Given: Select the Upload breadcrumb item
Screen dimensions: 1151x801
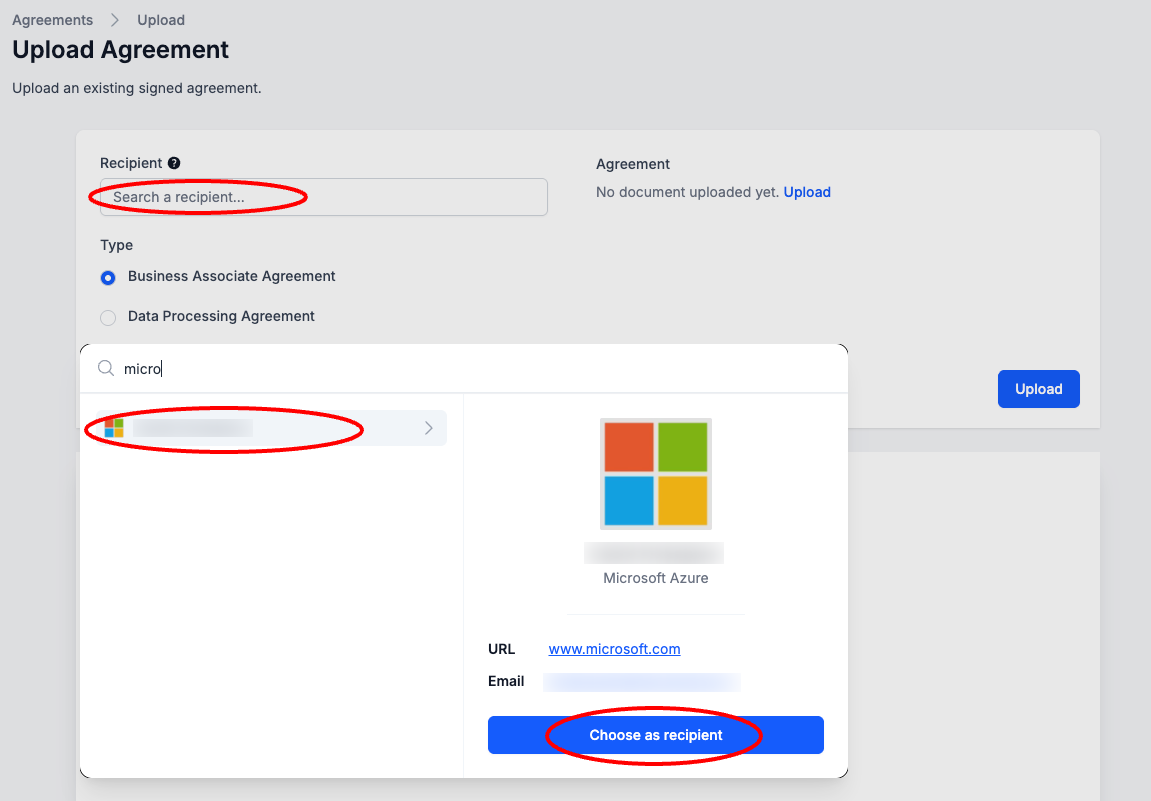Looking at the screenshot, I should click(x=161, y=20).
